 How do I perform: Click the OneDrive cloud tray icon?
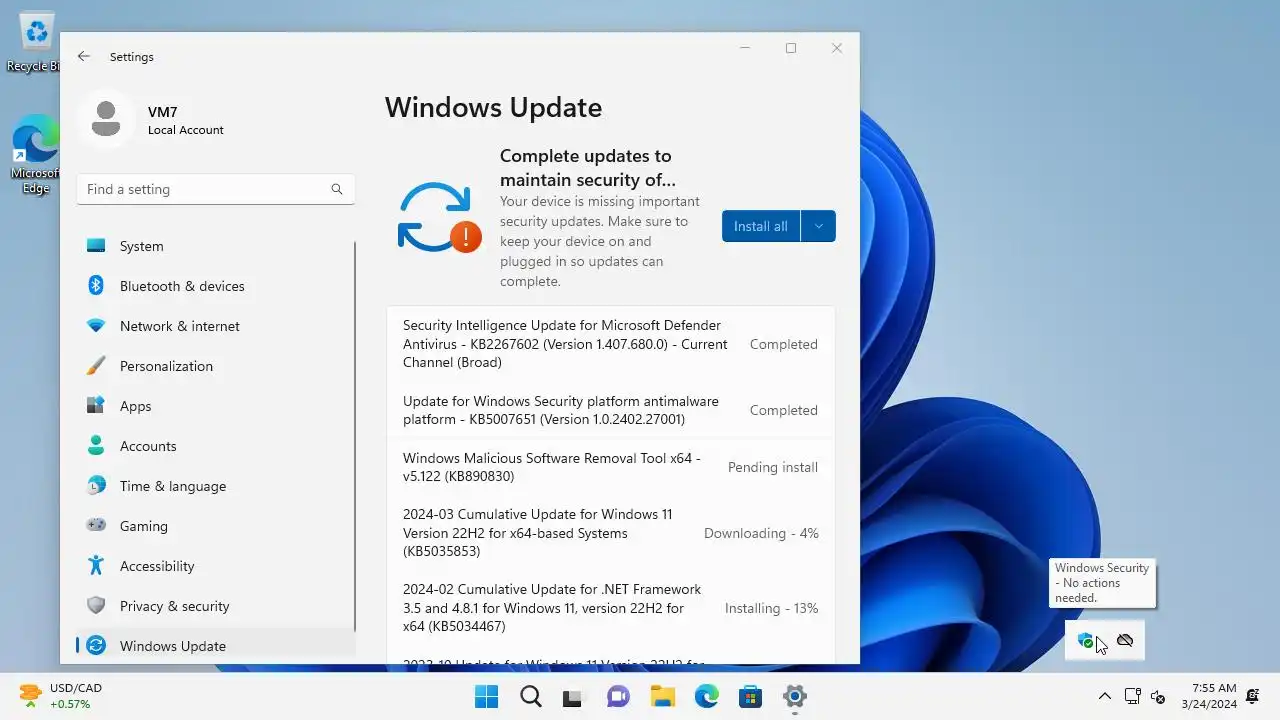(1125, 640)
